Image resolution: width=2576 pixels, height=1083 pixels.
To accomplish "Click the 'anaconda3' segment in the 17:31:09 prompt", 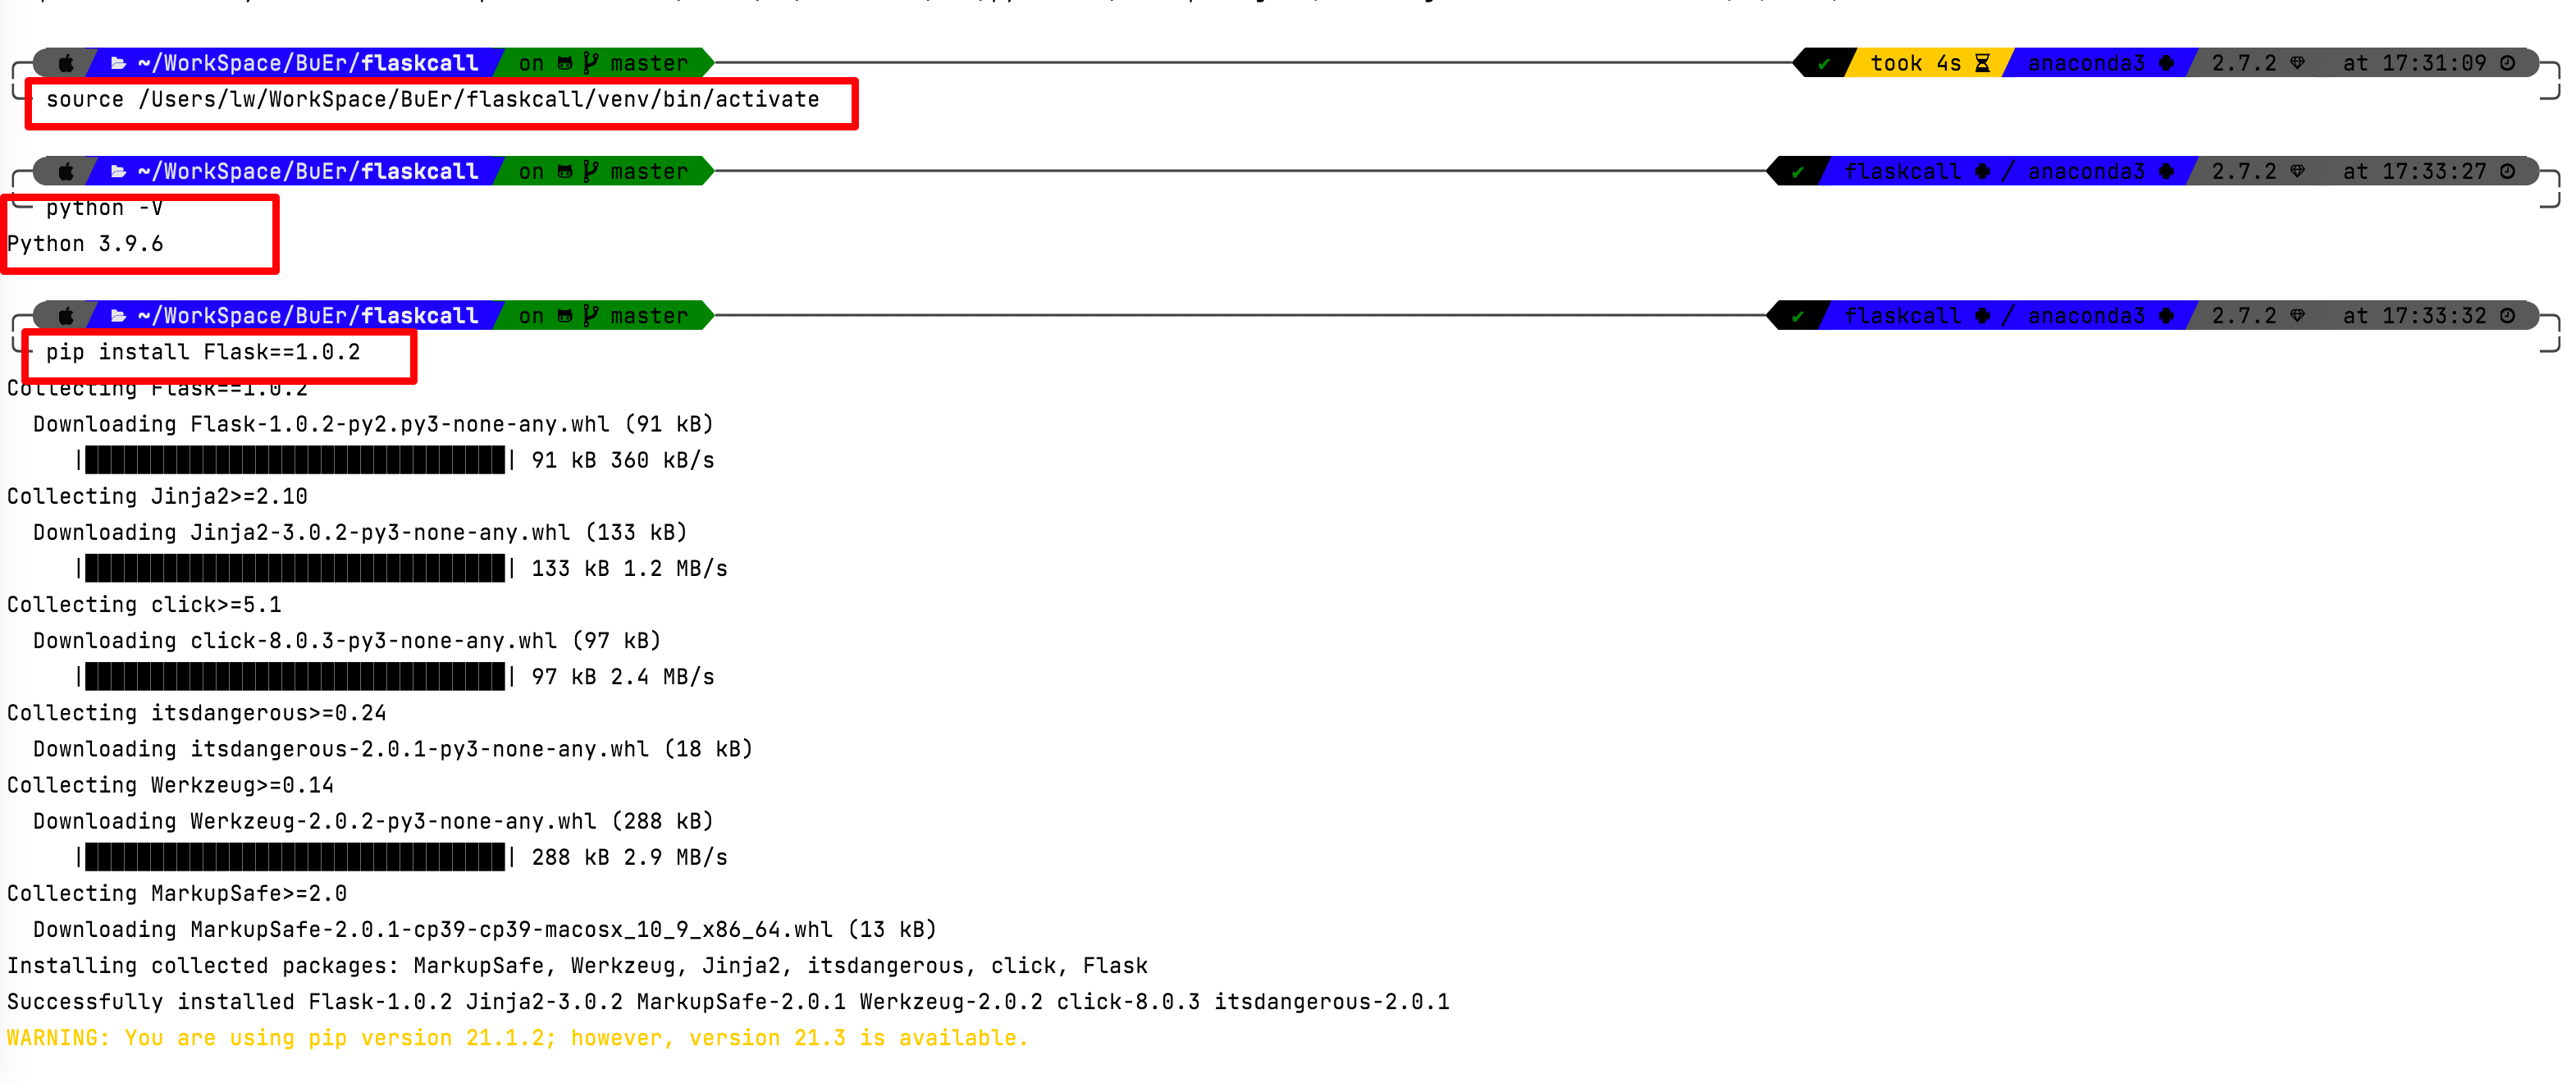I will coord(2086,63).
